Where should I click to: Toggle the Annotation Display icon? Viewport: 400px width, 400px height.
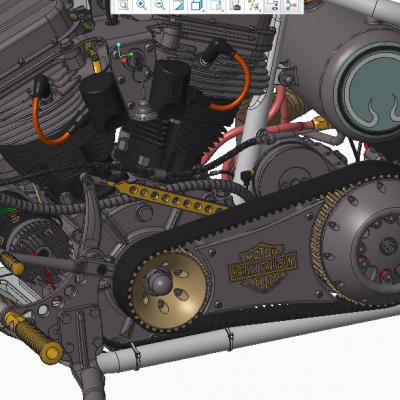tap(273, 5)
